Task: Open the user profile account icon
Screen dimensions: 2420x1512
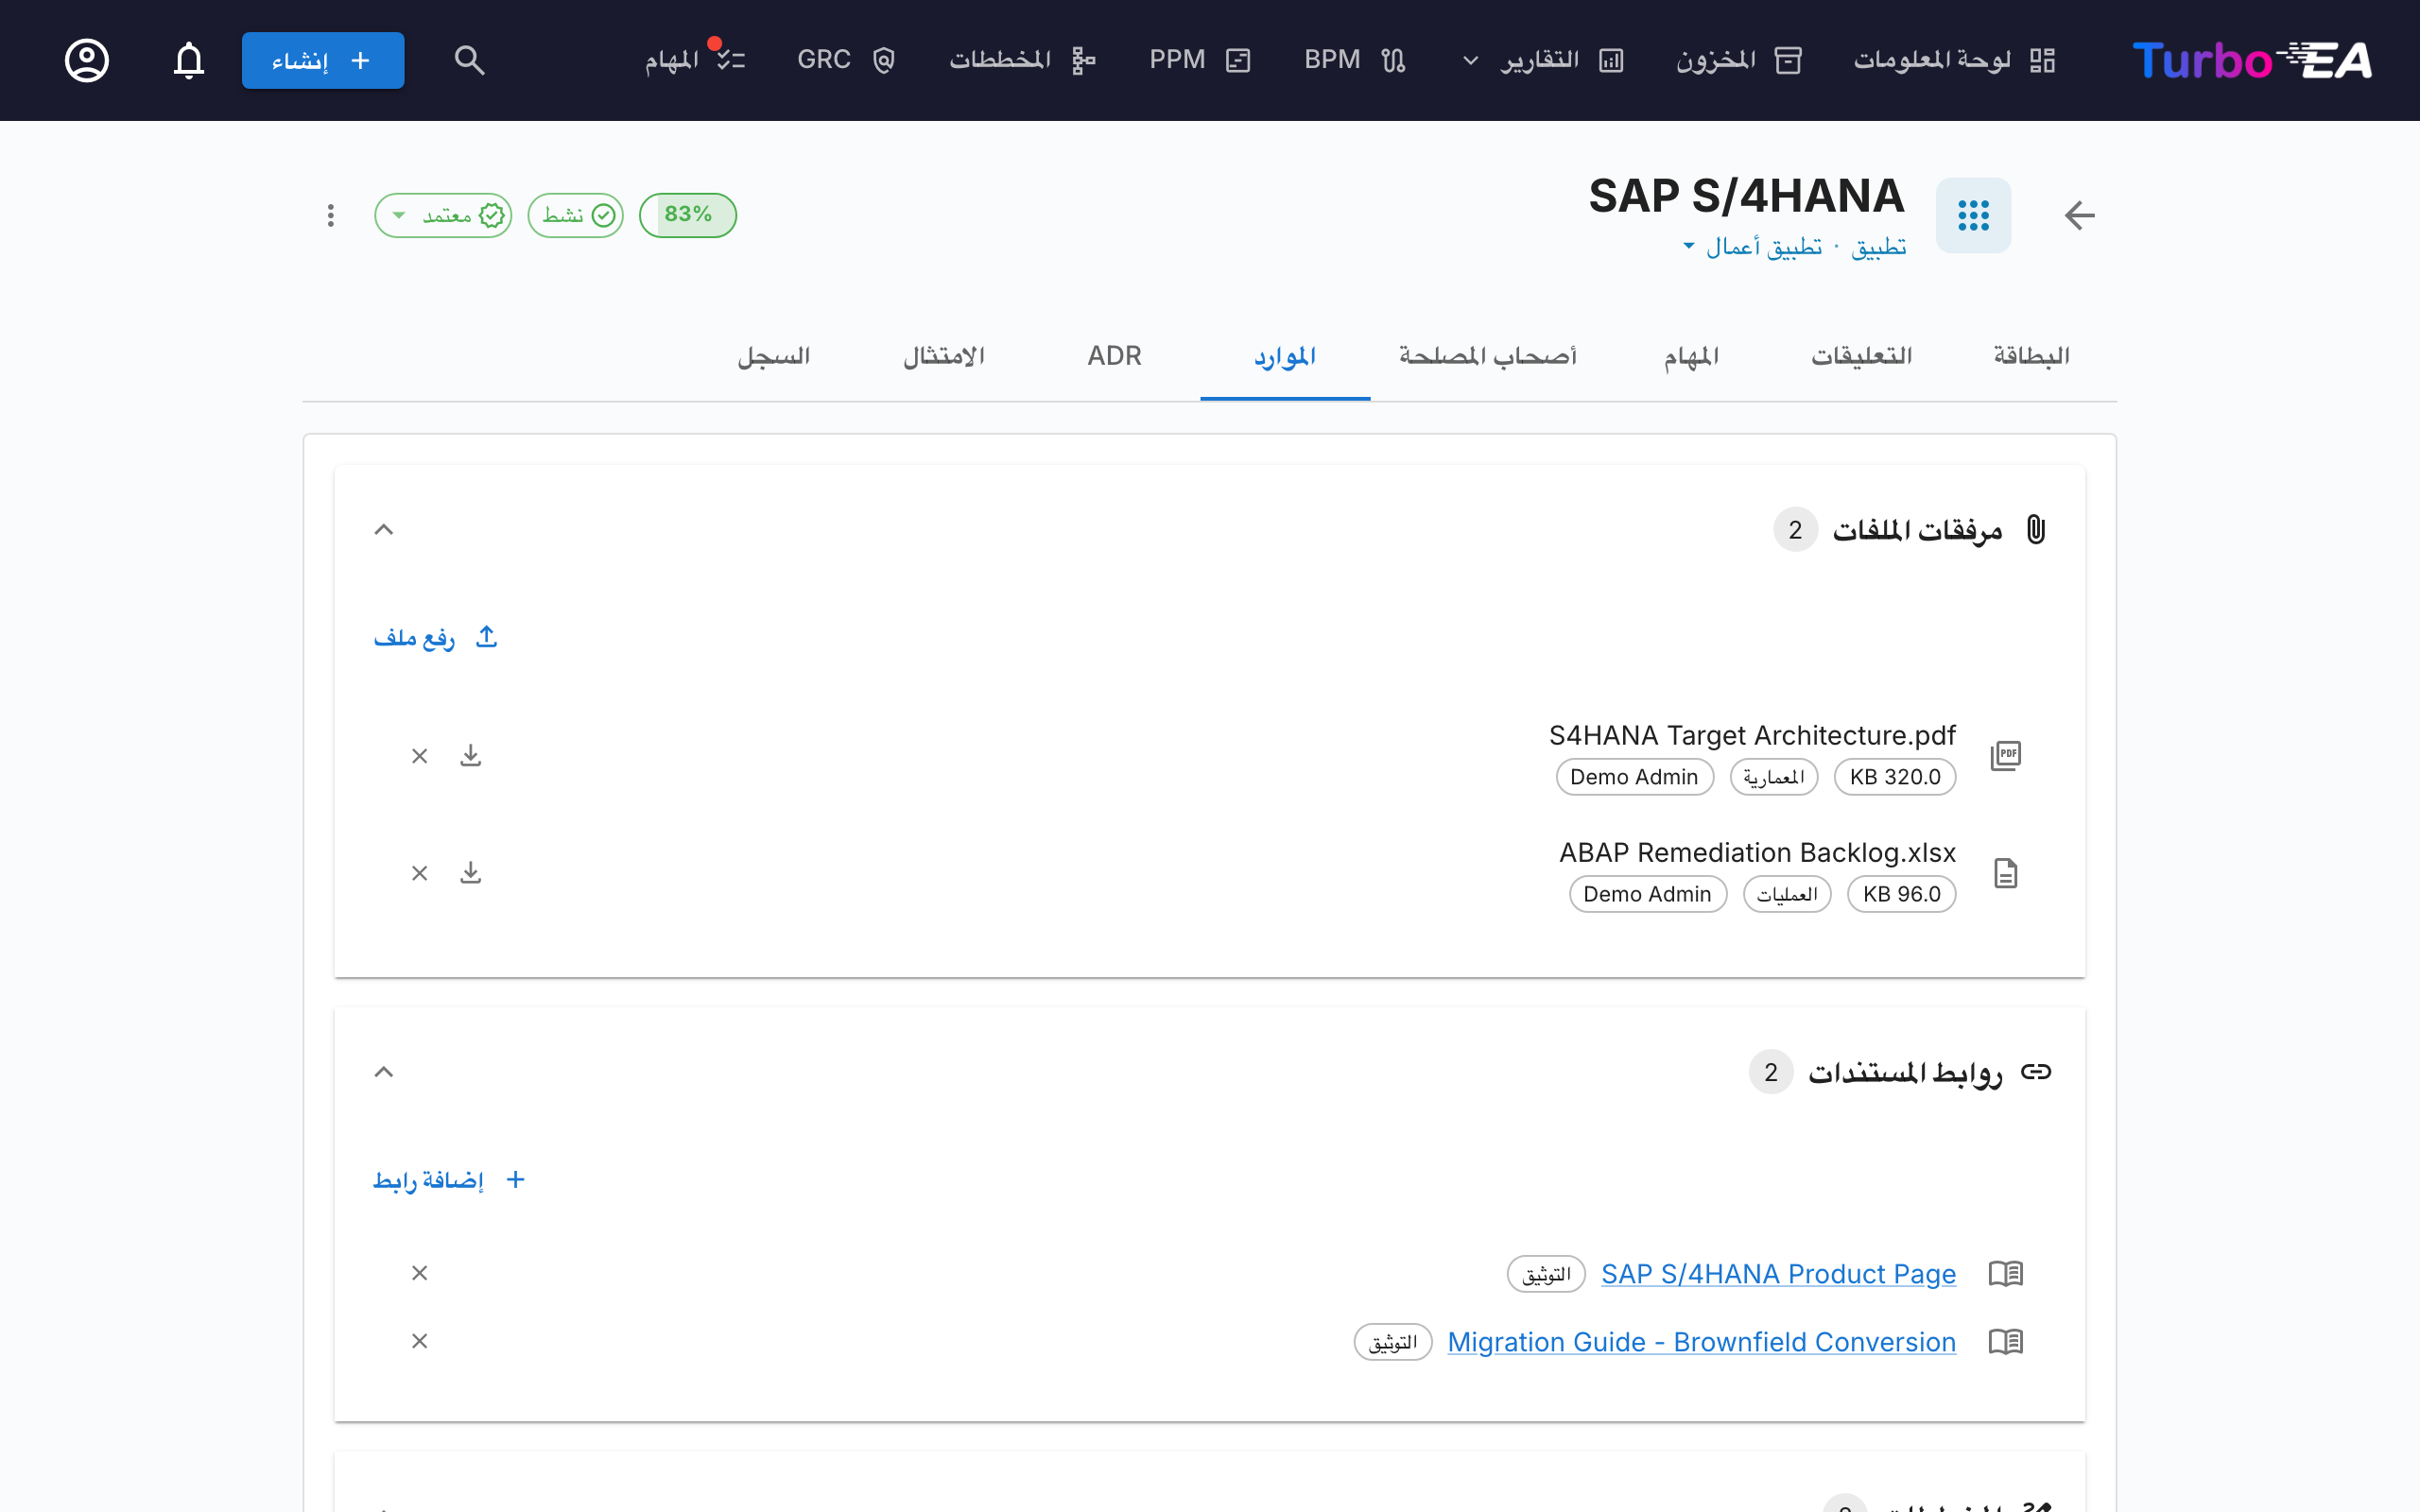Action: (x=87, y=60)
